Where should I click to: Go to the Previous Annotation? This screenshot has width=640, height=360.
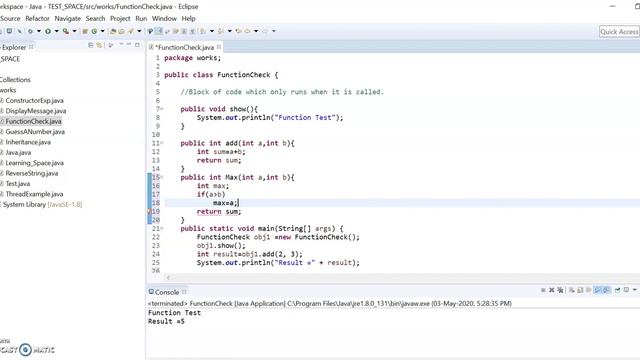click(220, 31)
